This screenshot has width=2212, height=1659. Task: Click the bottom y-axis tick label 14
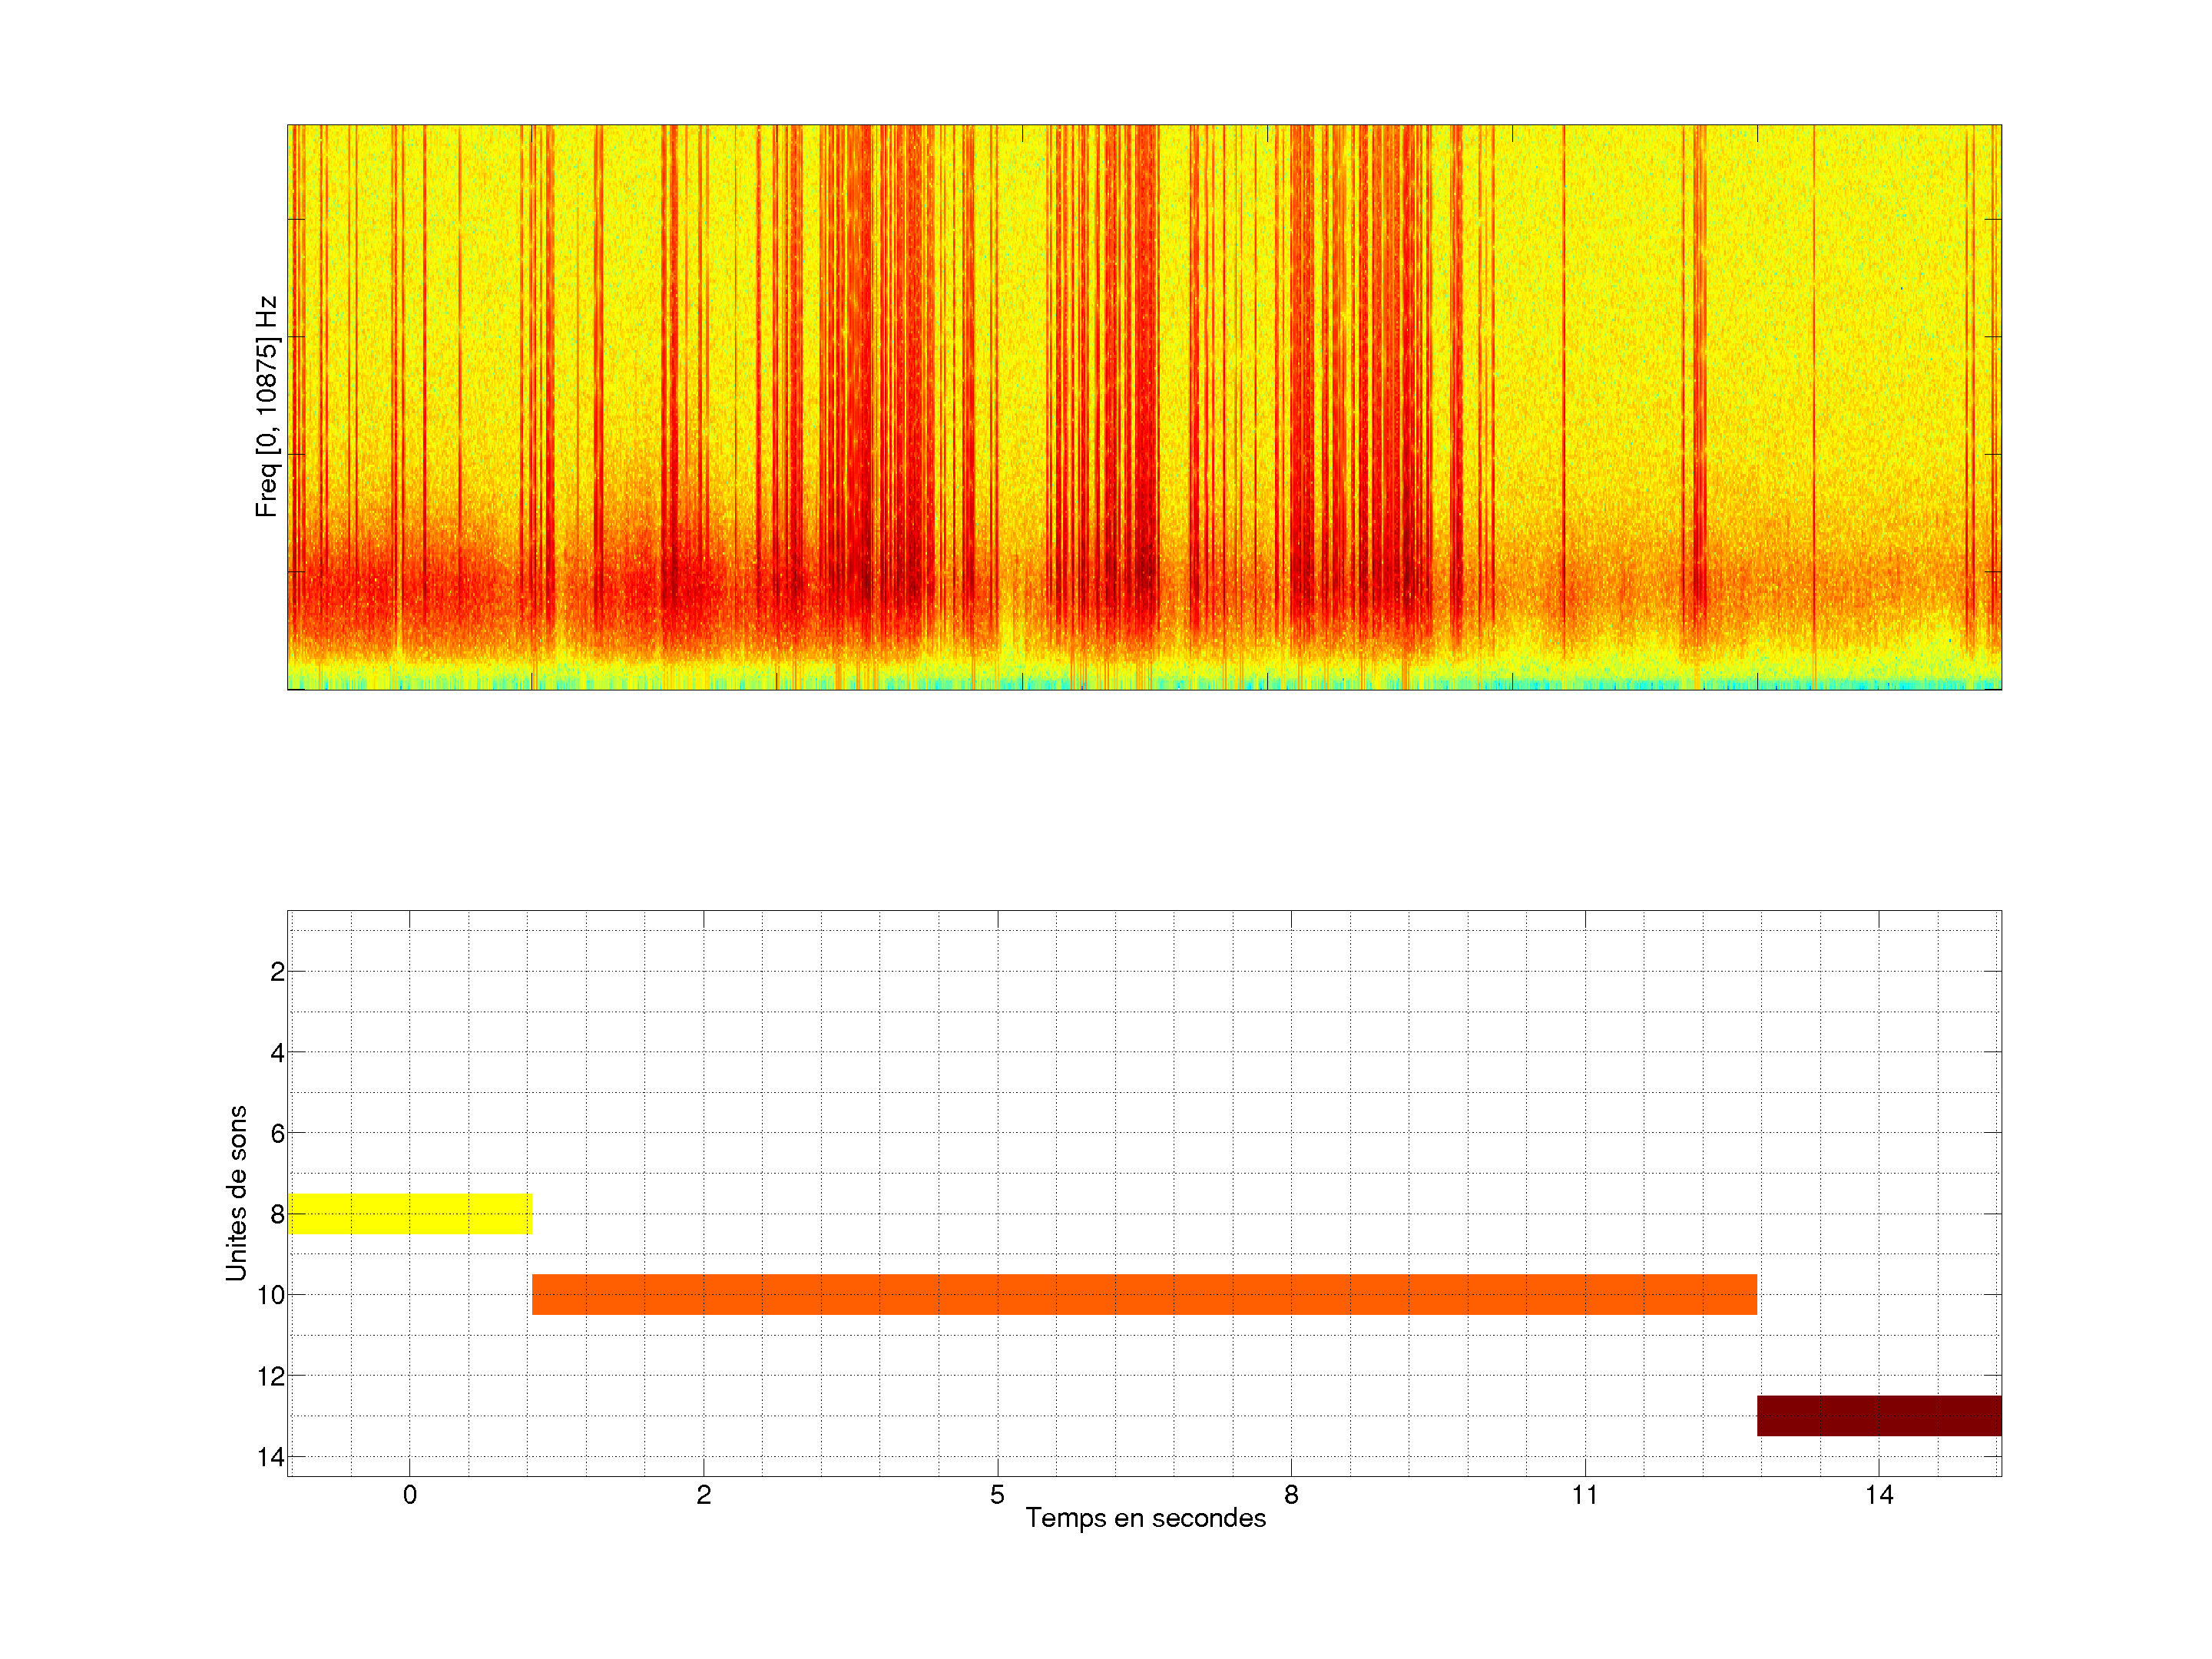(271, 1457)
